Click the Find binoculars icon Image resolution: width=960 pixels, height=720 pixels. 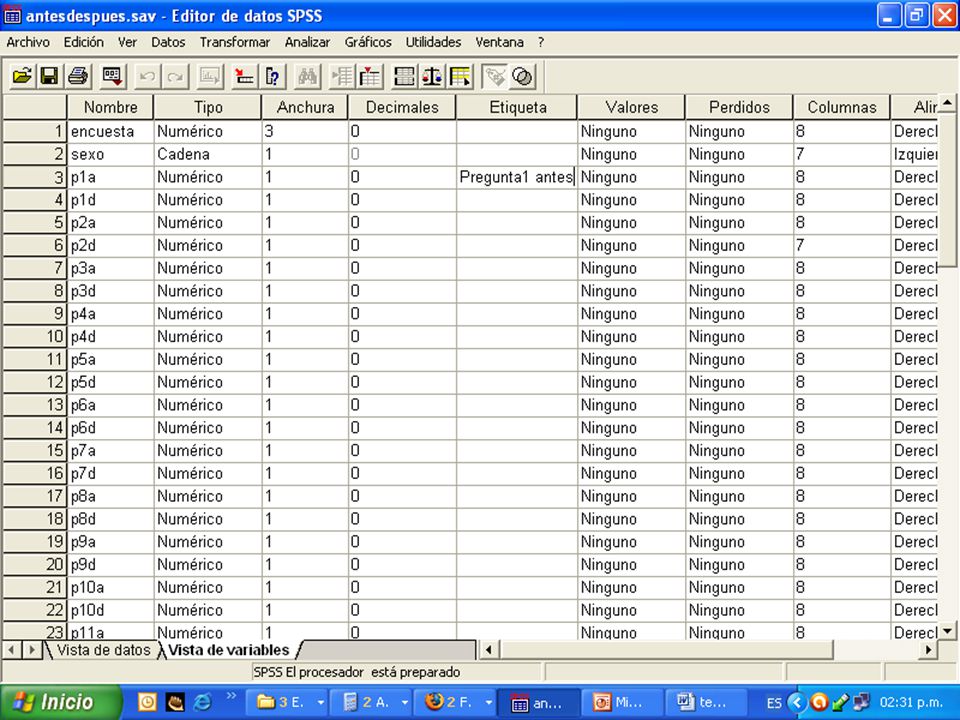coord(307,77)
